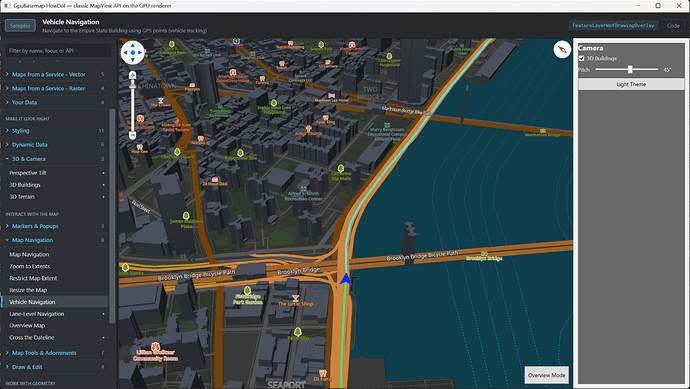Expand the Styling category
Viewport: 690px width, 389px height.
[x=55, y=131]
